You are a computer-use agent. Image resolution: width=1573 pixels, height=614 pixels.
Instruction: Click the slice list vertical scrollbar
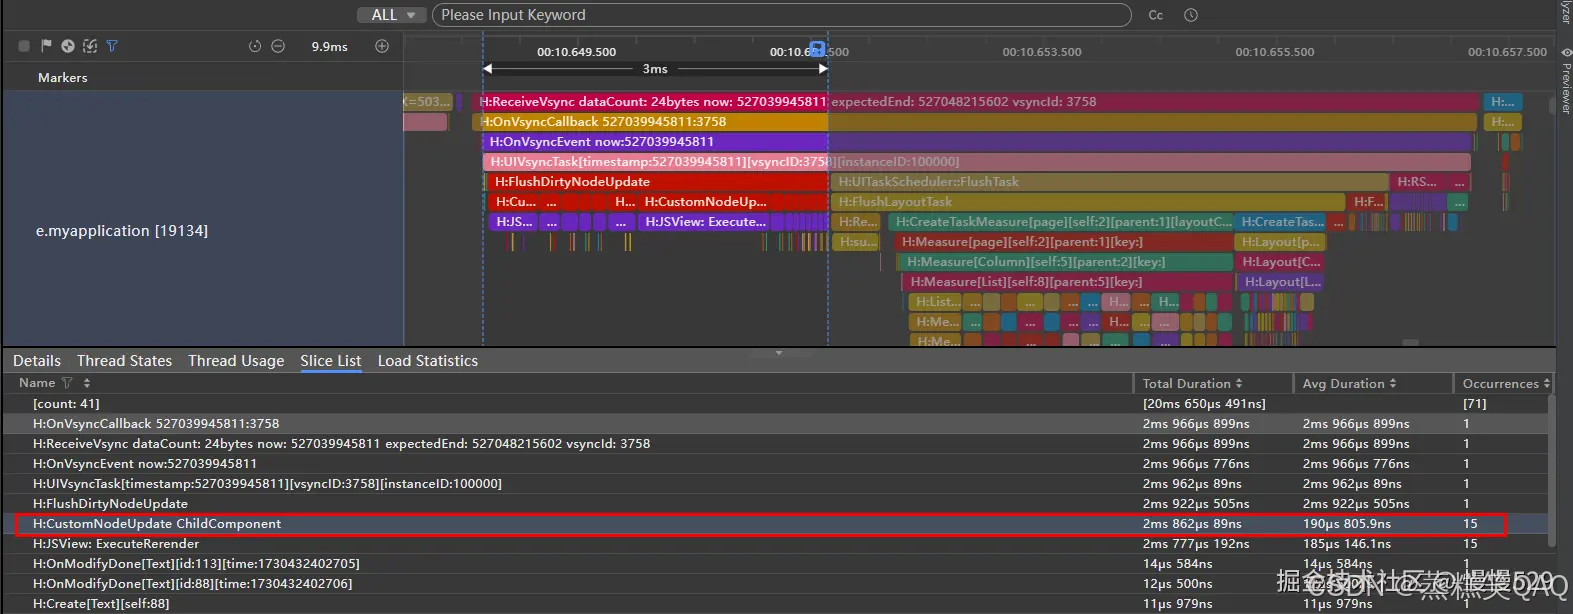1552,470
